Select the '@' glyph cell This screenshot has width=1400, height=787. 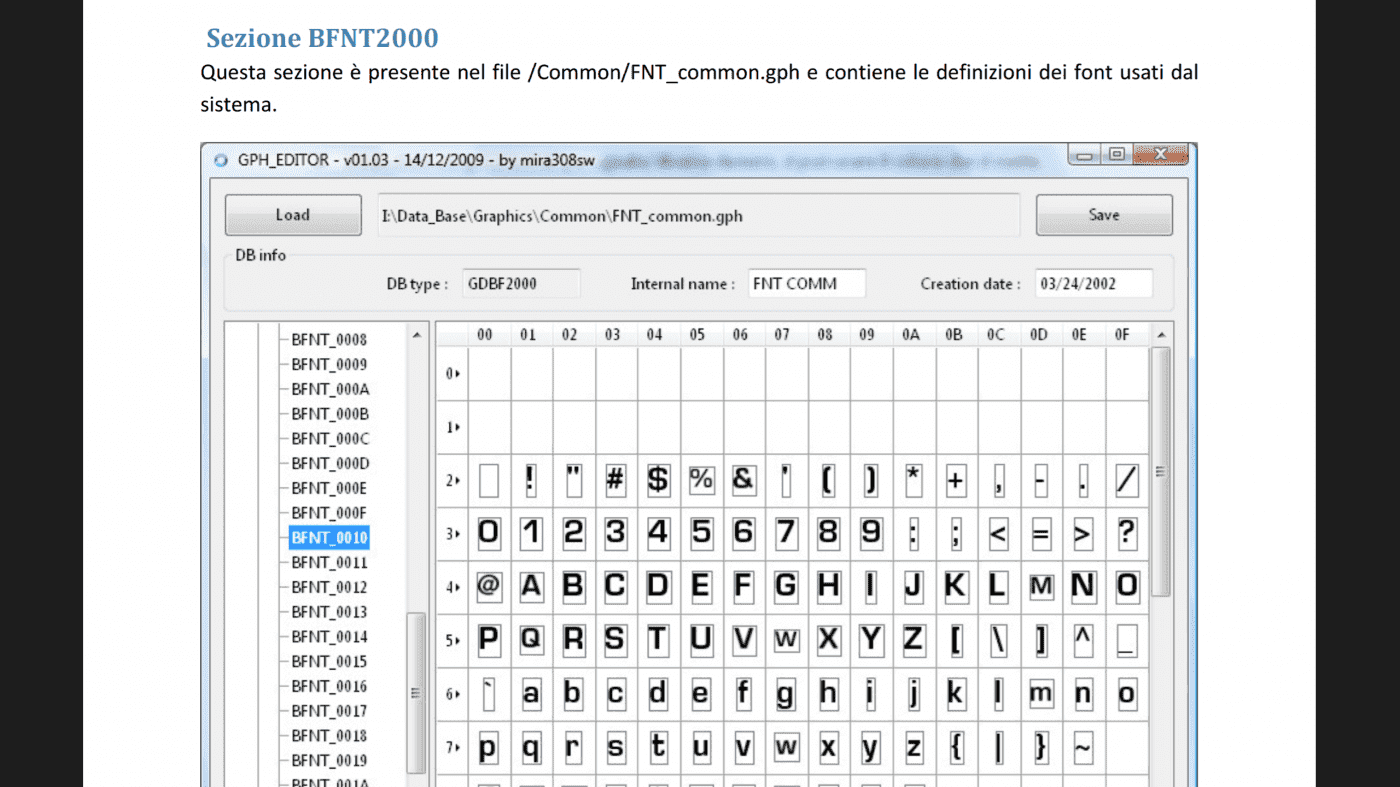(488, 587)
